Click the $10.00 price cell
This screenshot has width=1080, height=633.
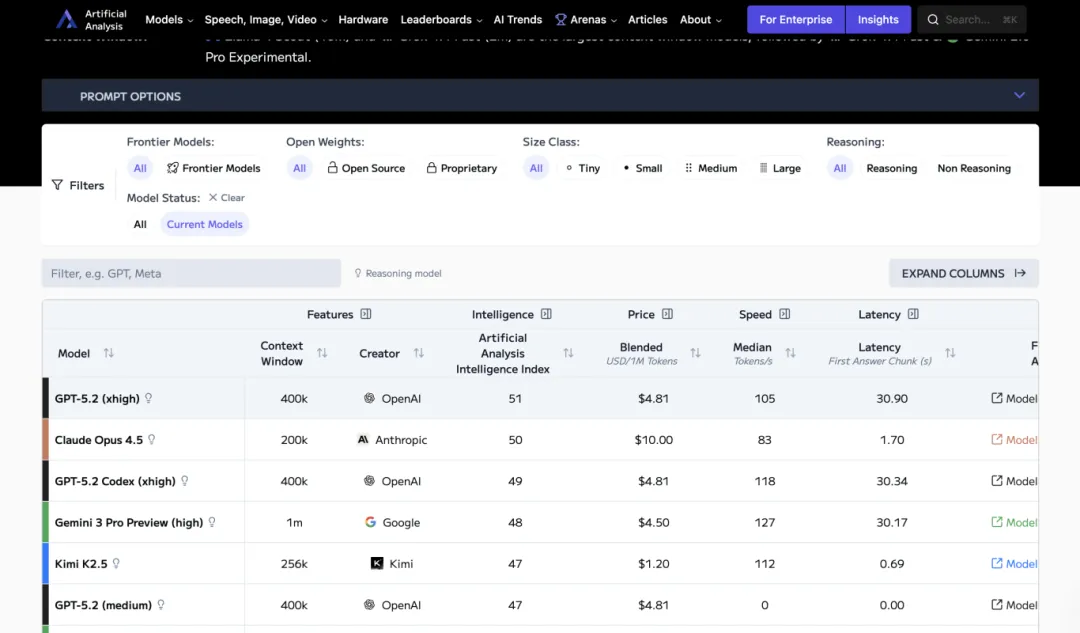click(x=654, y=439)
